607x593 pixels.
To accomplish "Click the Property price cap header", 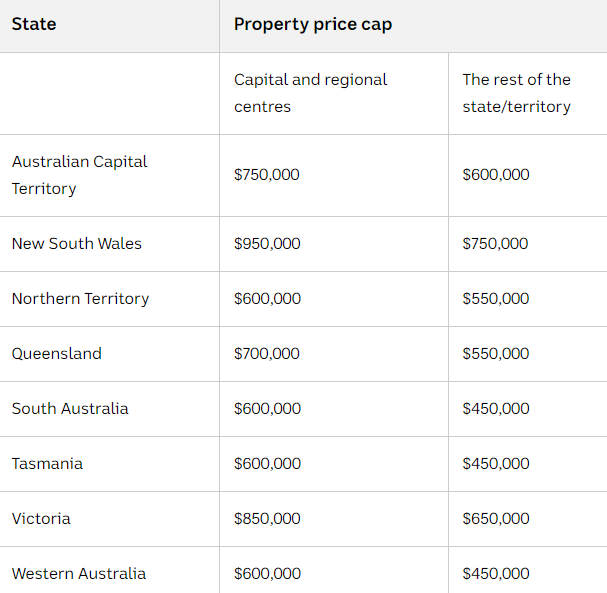I will 313,25.
